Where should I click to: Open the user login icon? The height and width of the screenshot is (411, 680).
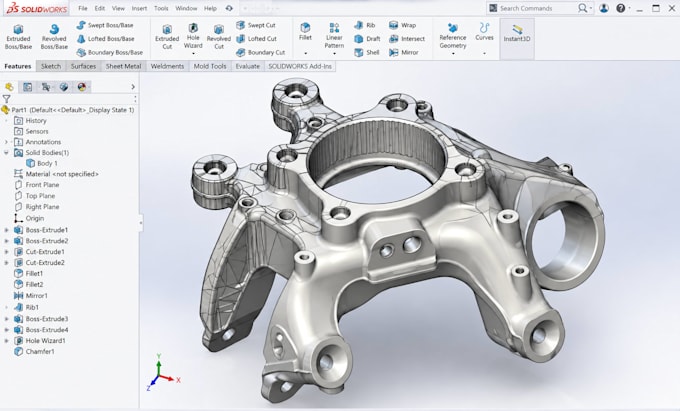tap(604, 8)
